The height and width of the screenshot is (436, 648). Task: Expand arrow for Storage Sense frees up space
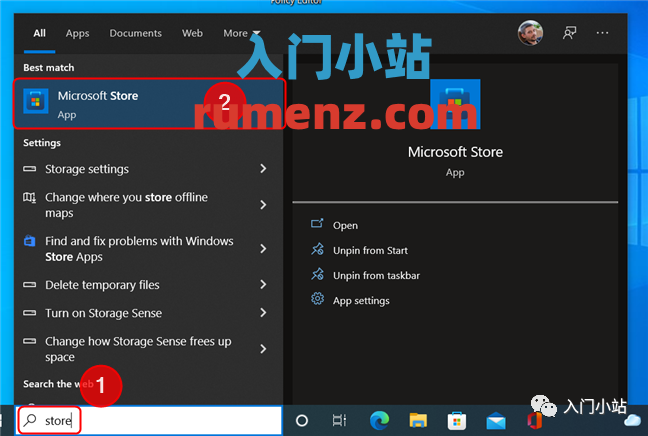[x=263, y=349]
